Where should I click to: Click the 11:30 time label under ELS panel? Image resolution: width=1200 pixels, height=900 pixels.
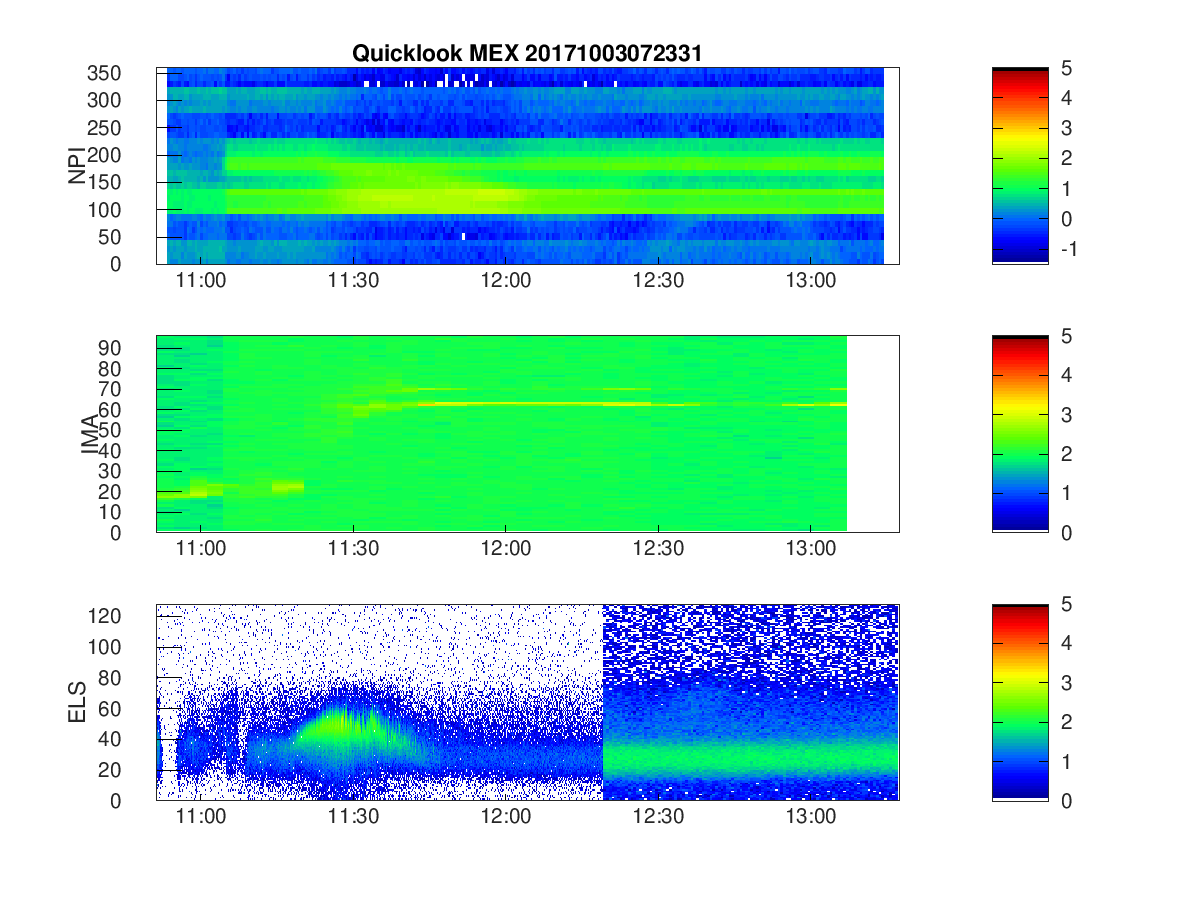tap(353, 817)
